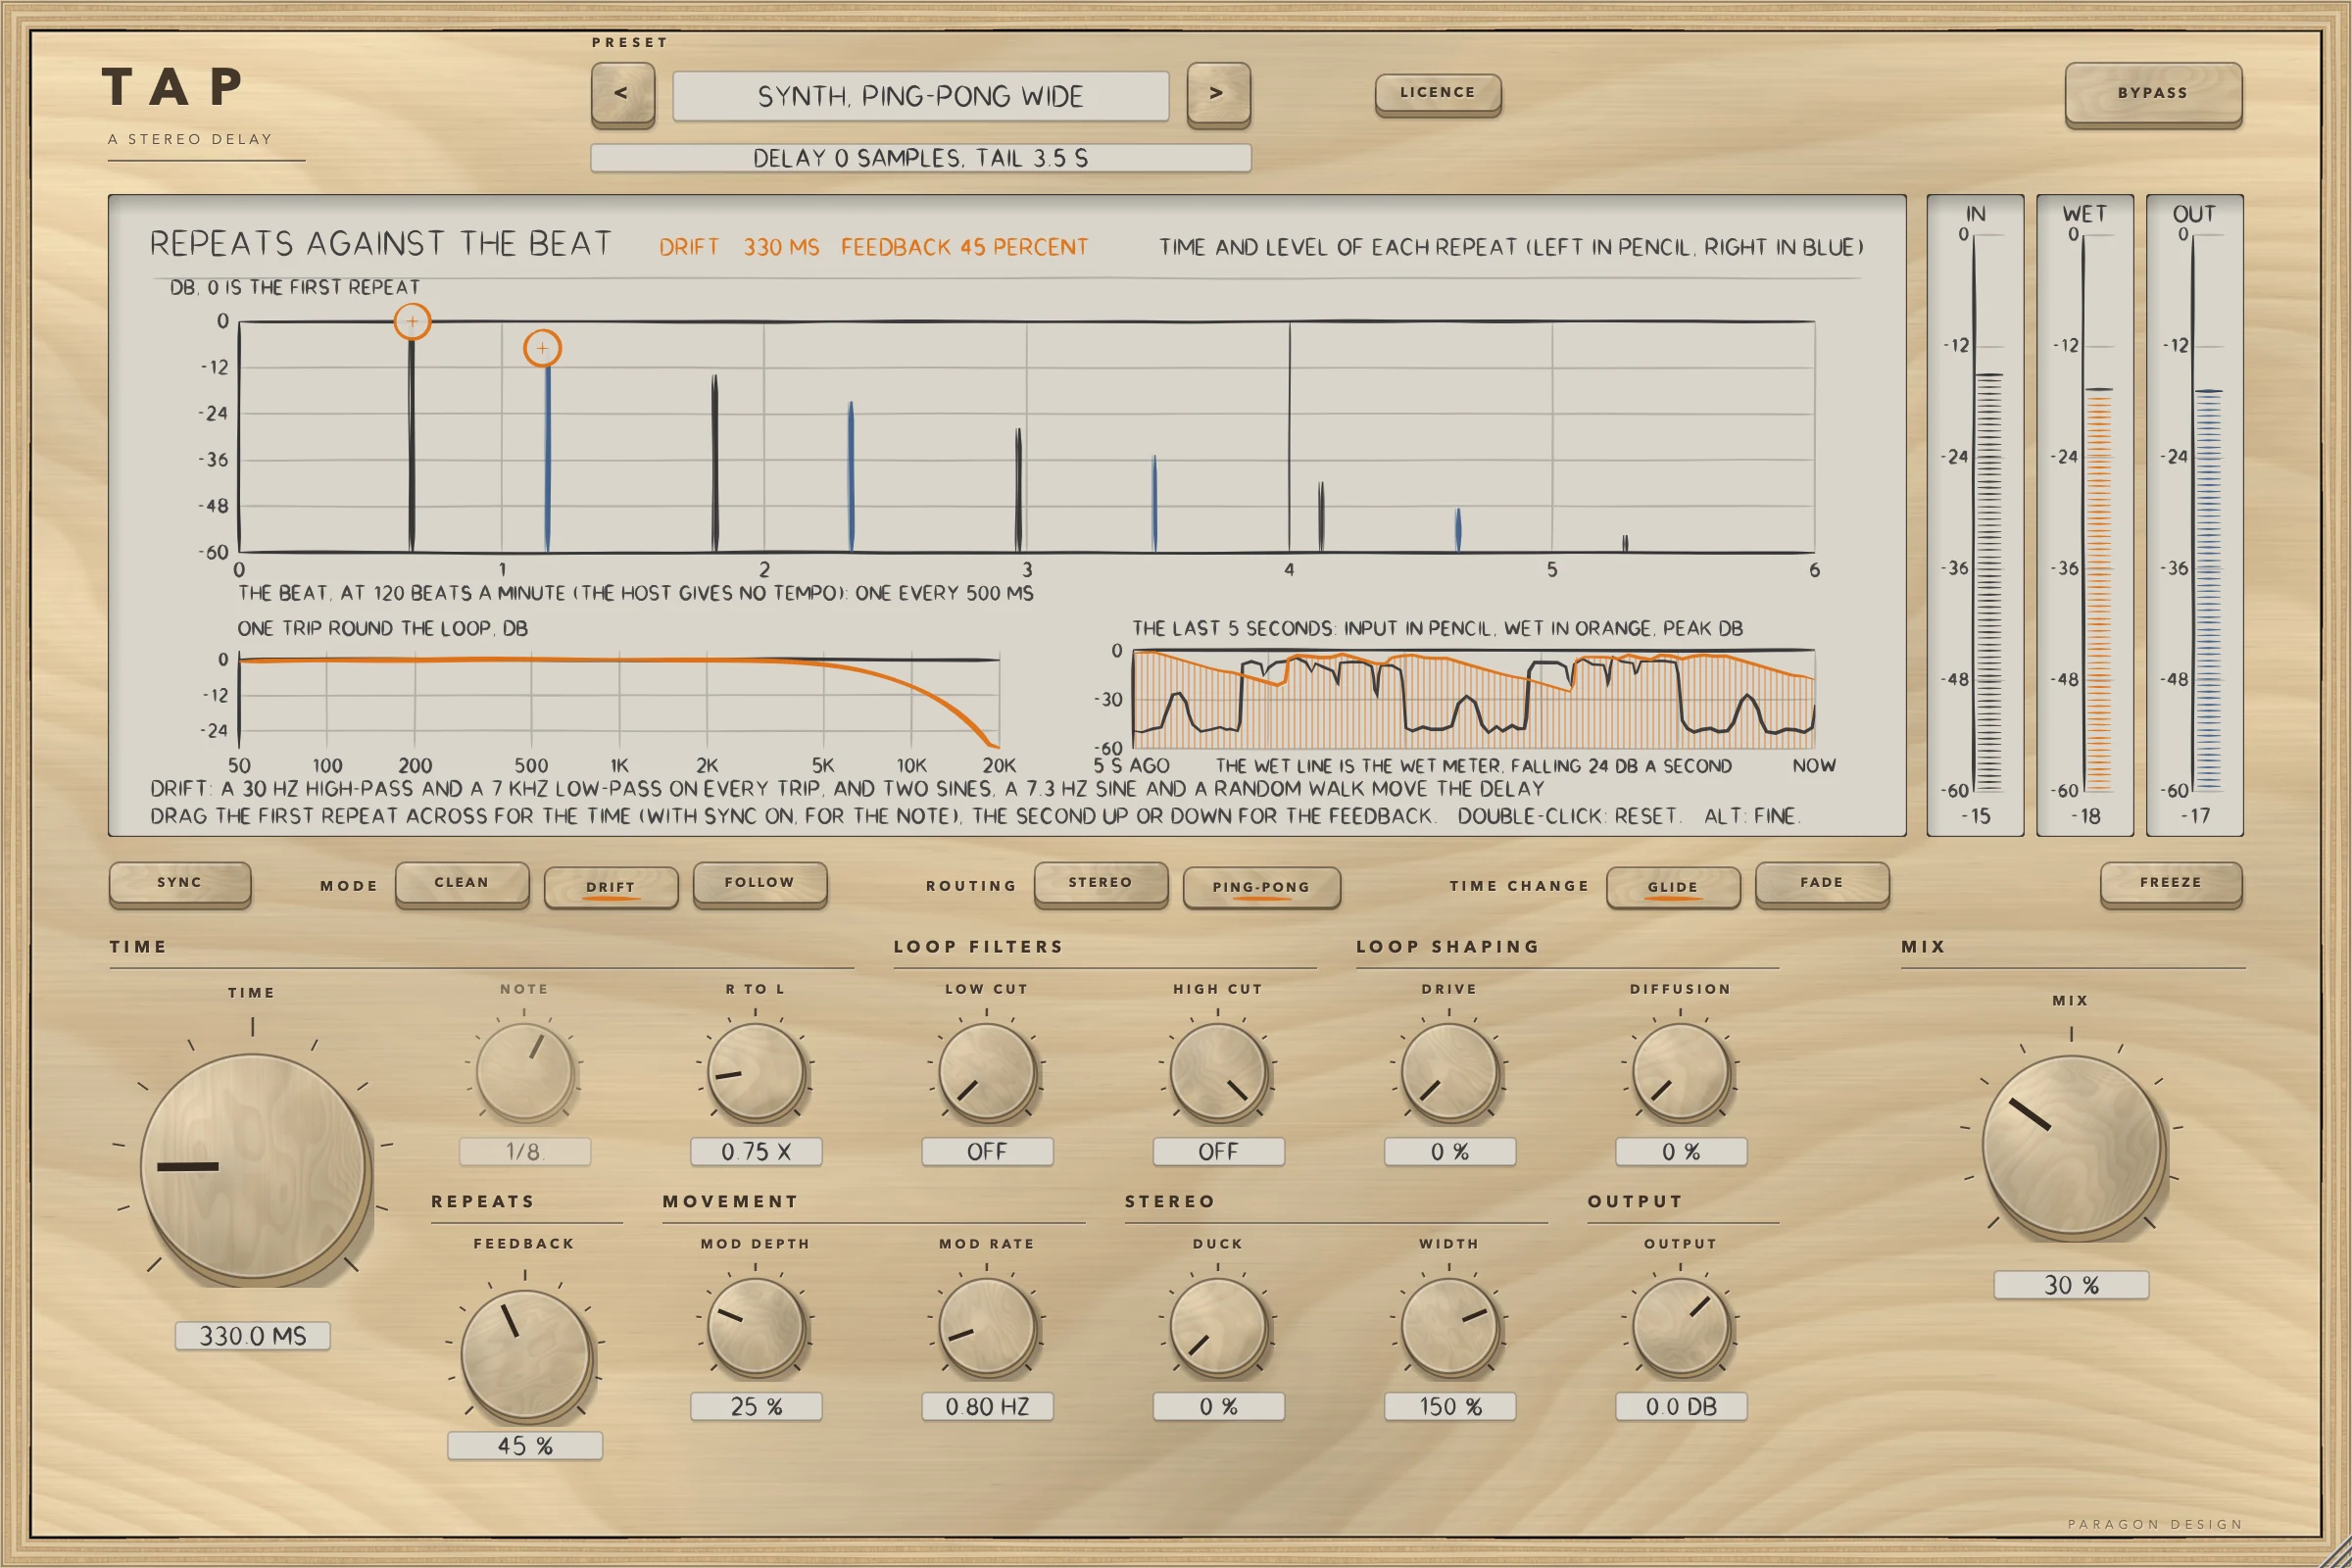Viewport: 2352px width, 1568px height.
Task: Go to the next preset arrow
Action: point(1218,94)
